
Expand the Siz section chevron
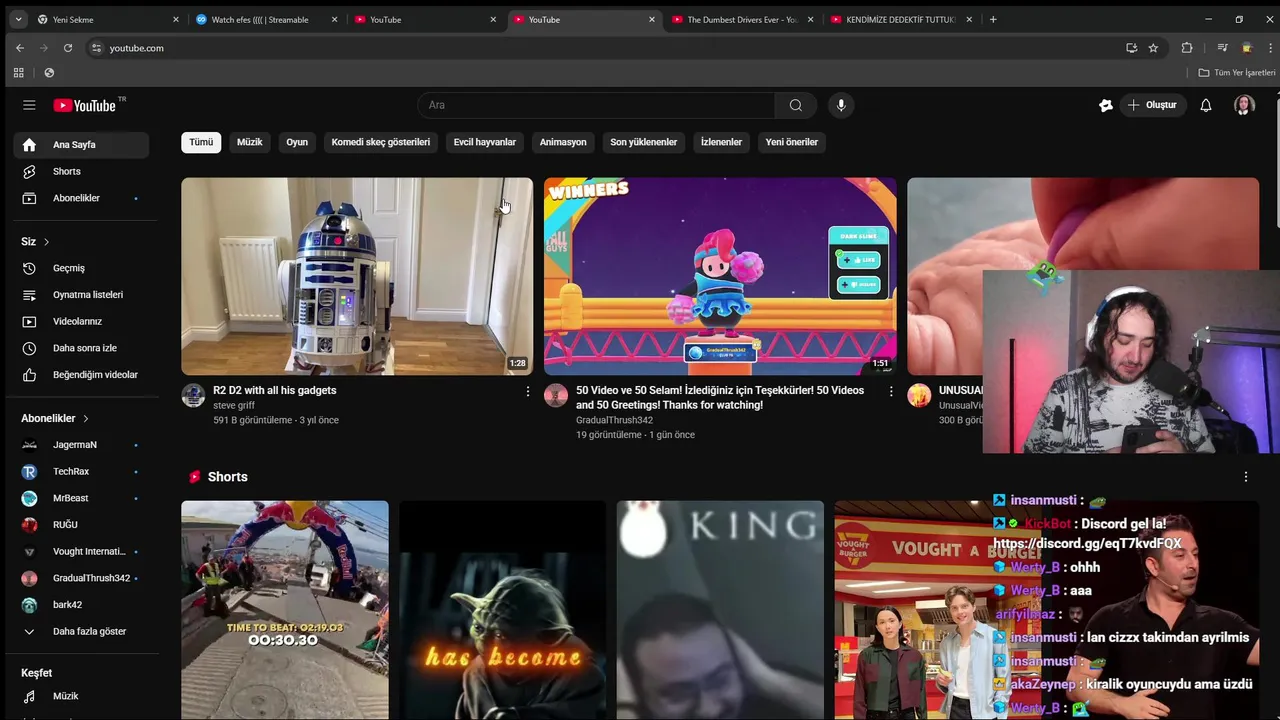tap(46, 242)
